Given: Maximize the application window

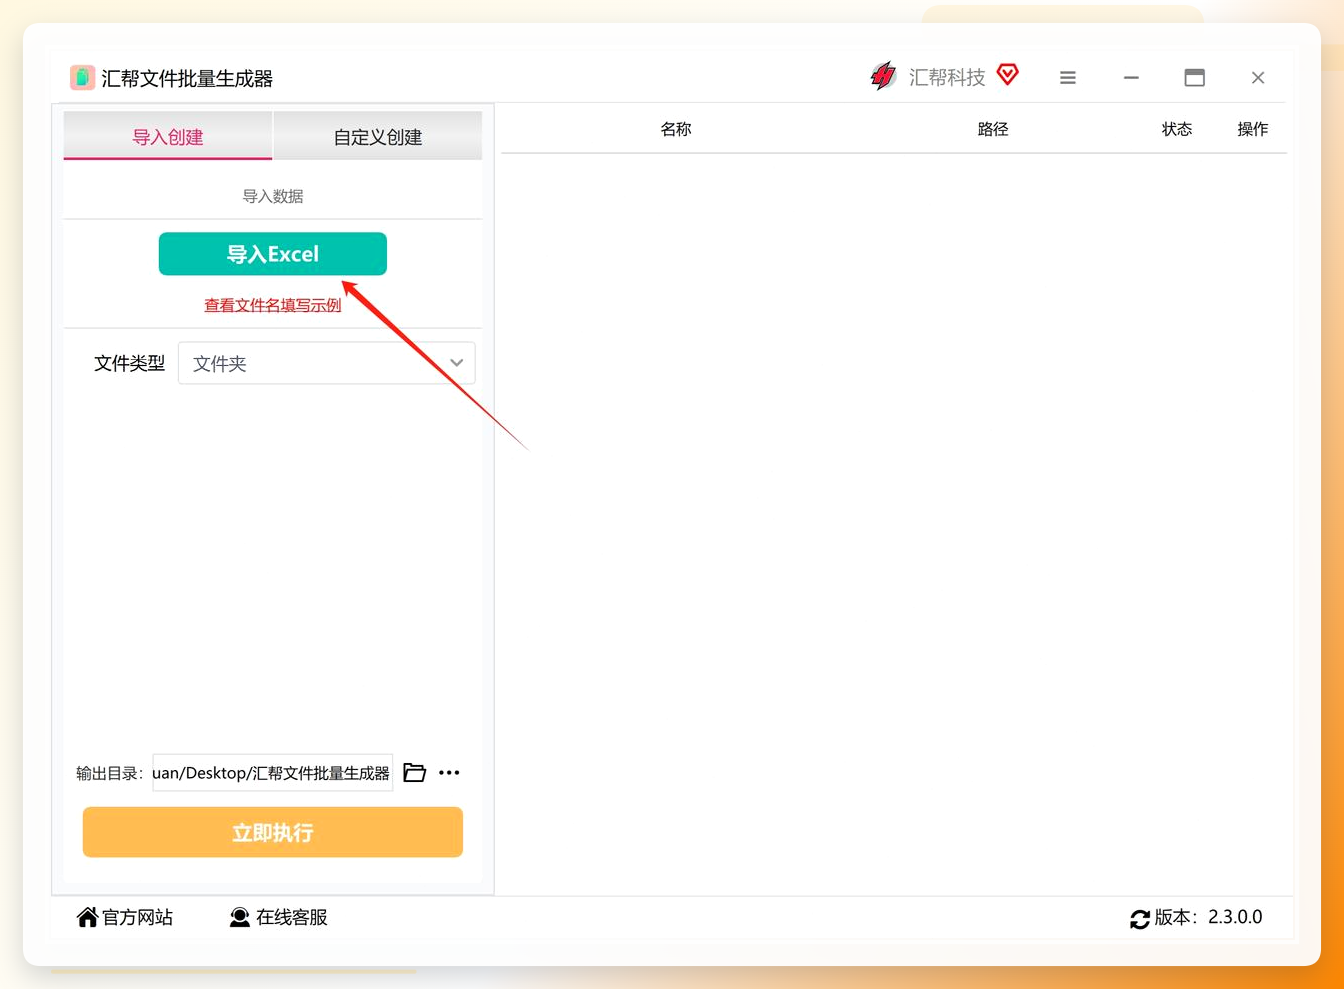Looking at the screenshot, I should [1195, 77].
